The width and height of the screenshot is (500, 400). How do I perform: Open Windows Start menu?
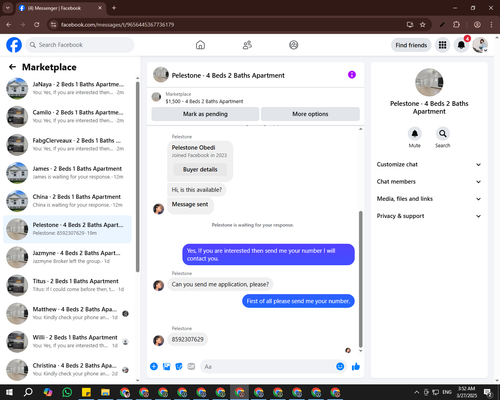(x=9, y=392)
